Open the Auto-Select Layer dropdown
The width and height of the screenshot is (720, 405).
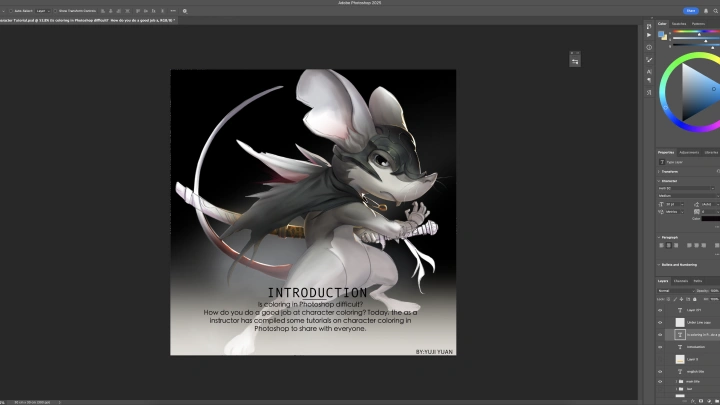[43, 11]
